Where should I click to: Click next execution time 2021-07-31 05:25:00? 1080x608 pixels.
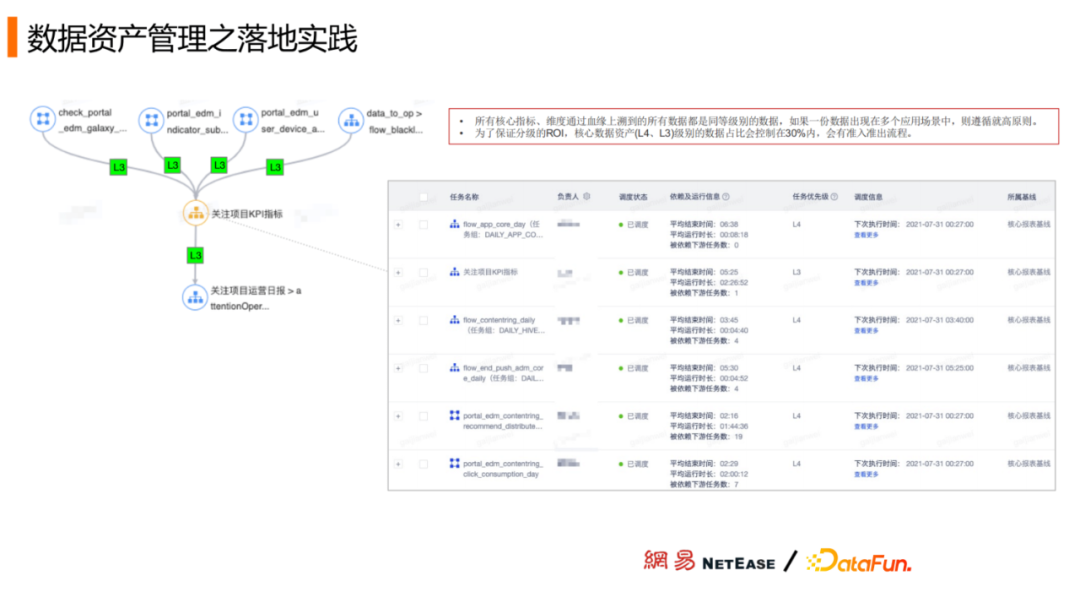[939, 368]
